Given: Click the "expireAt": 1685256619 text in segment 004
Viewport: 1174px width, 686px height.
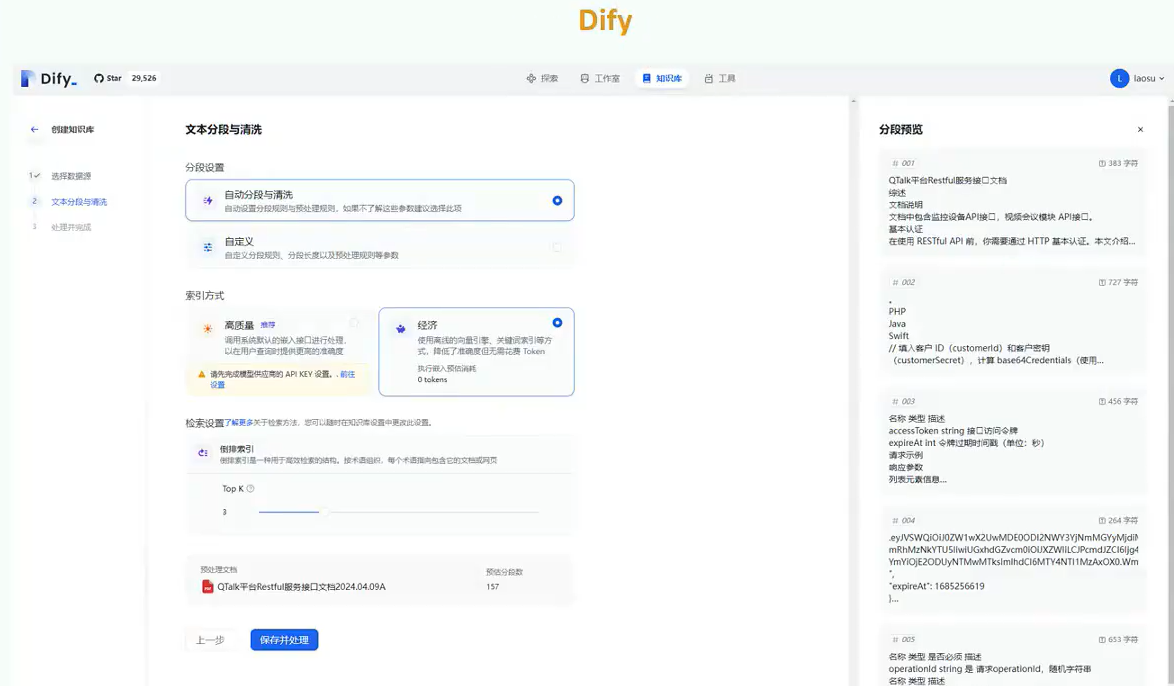Looking at the screenshot, I should (x=937, y=586).
